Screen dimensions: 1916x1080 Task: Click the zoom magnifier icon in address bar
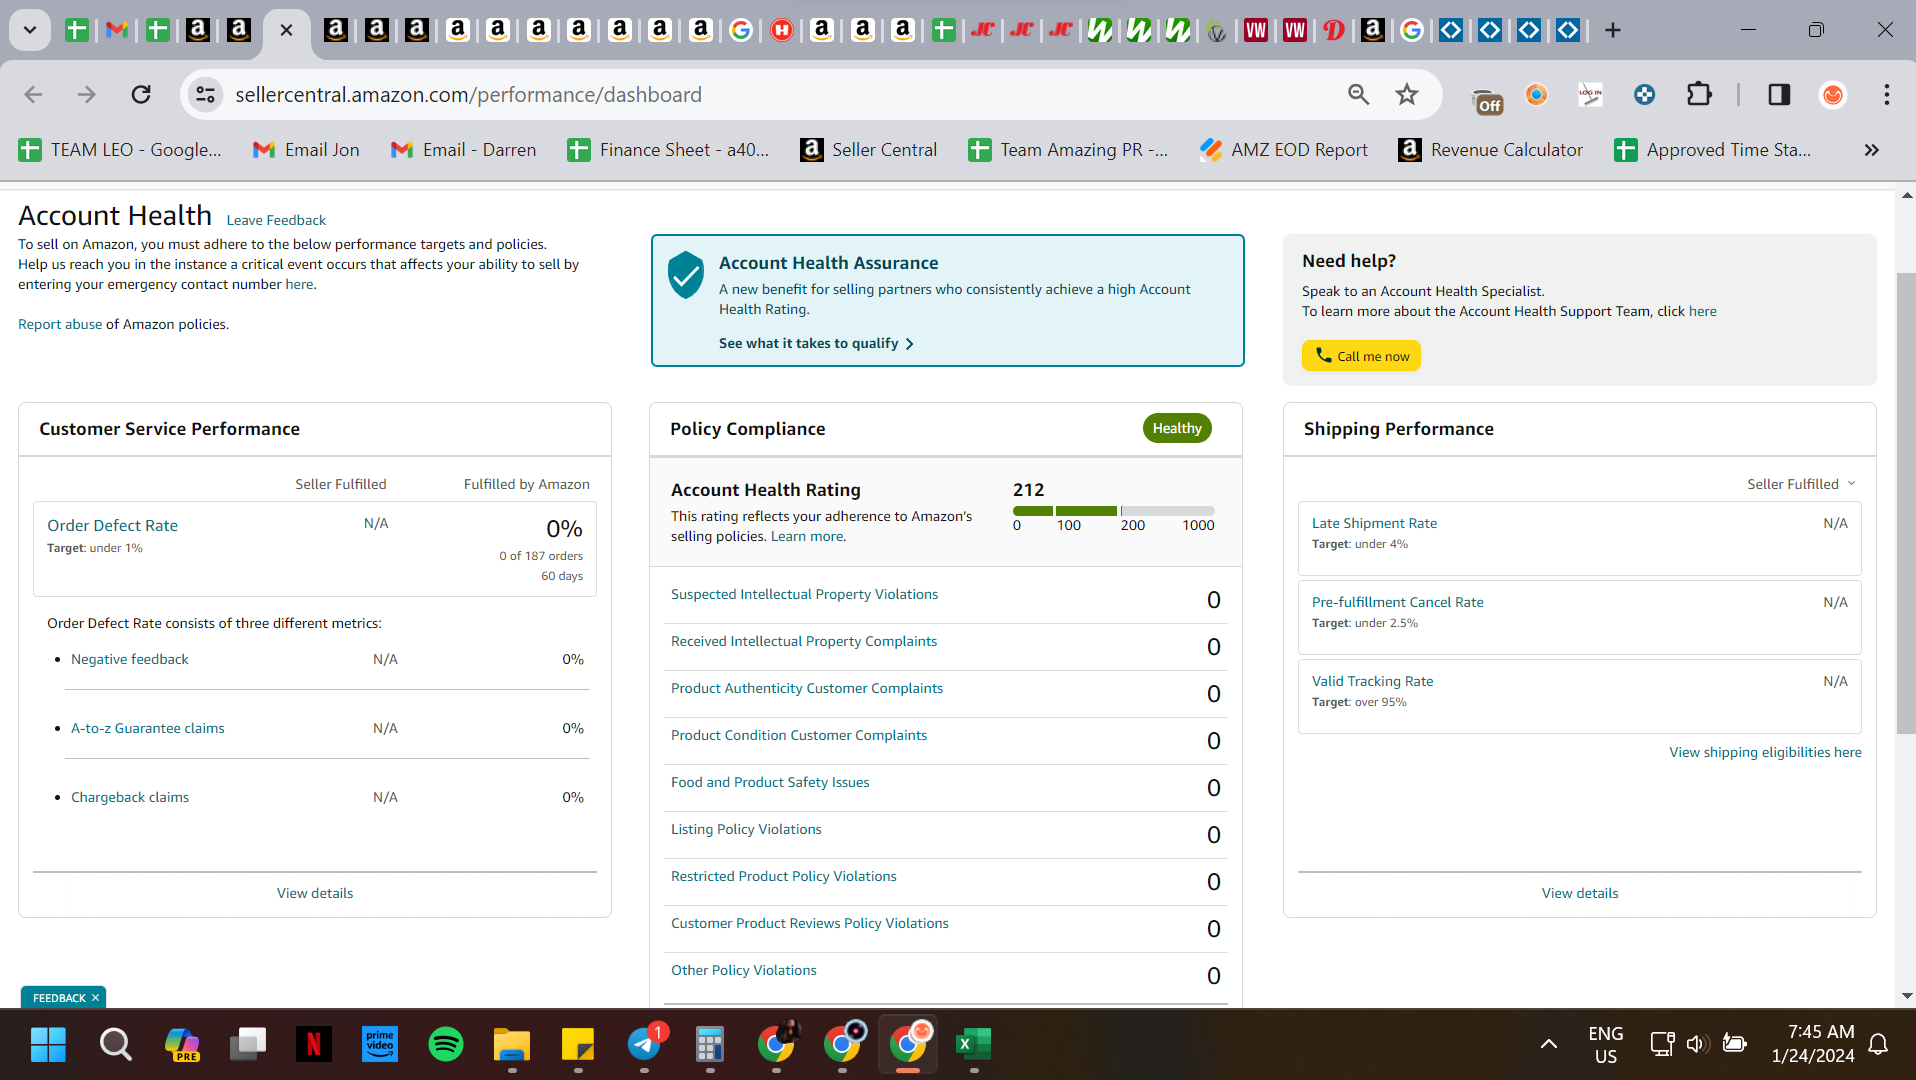point(1358,94)
